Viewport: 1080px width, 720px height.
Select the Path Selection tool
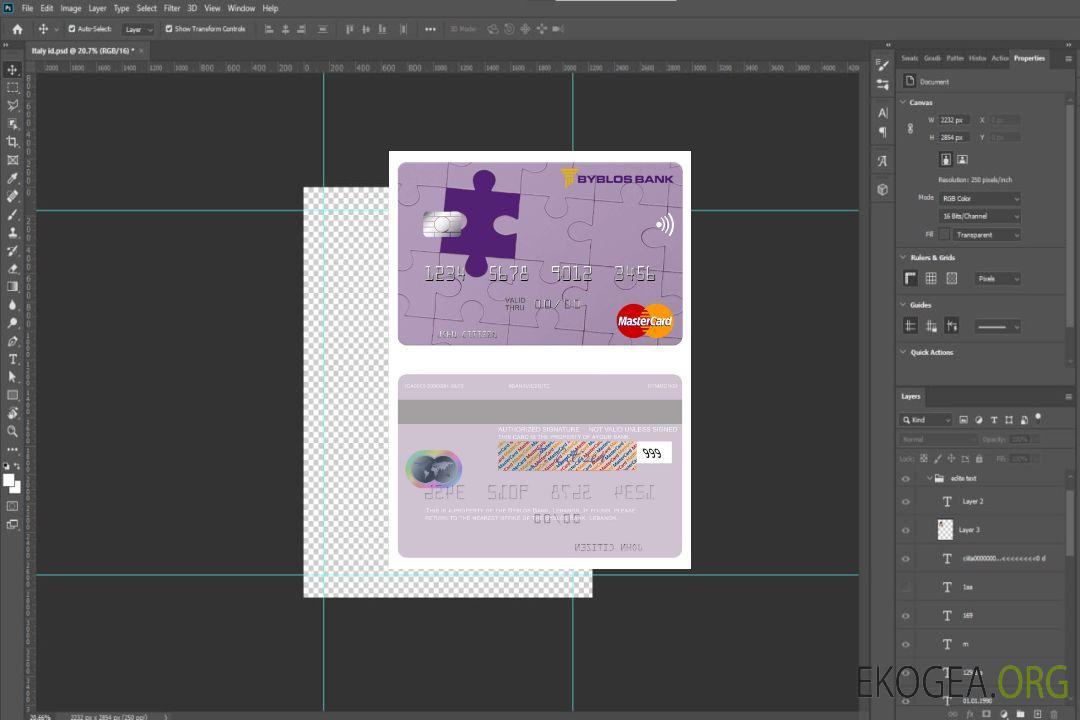[x=12, y=377]
